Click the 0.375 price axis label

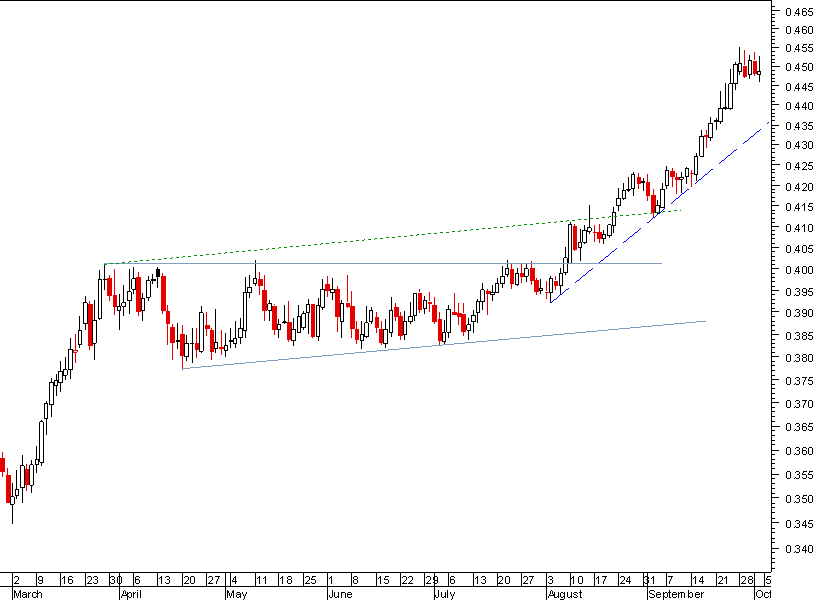[799, 381]
